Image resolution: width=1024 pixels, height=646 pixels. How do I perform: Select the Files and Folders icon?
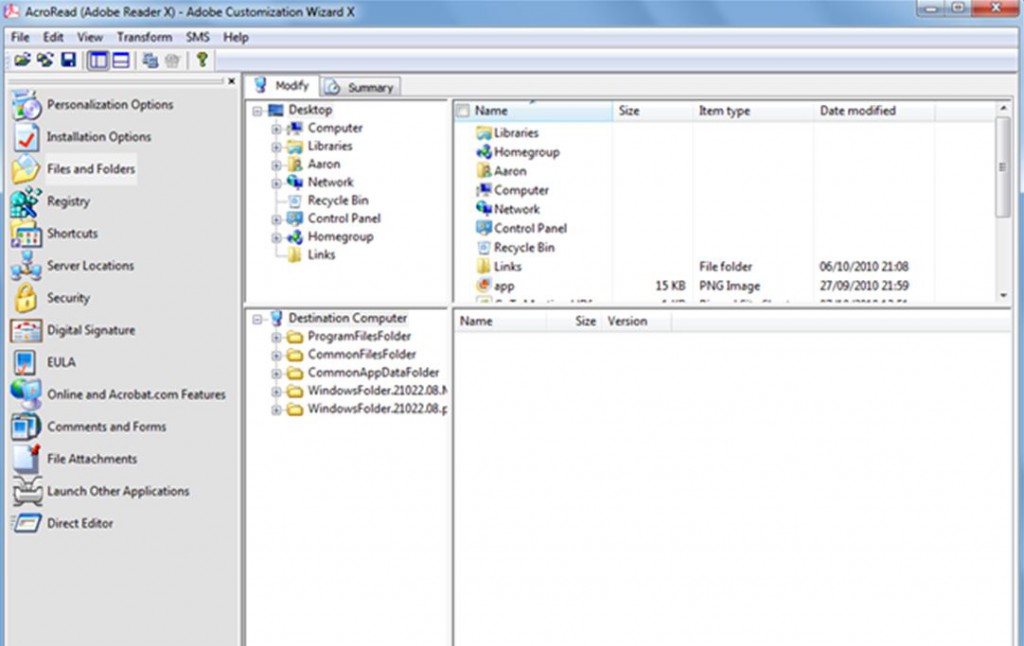(x=26, y=169)
